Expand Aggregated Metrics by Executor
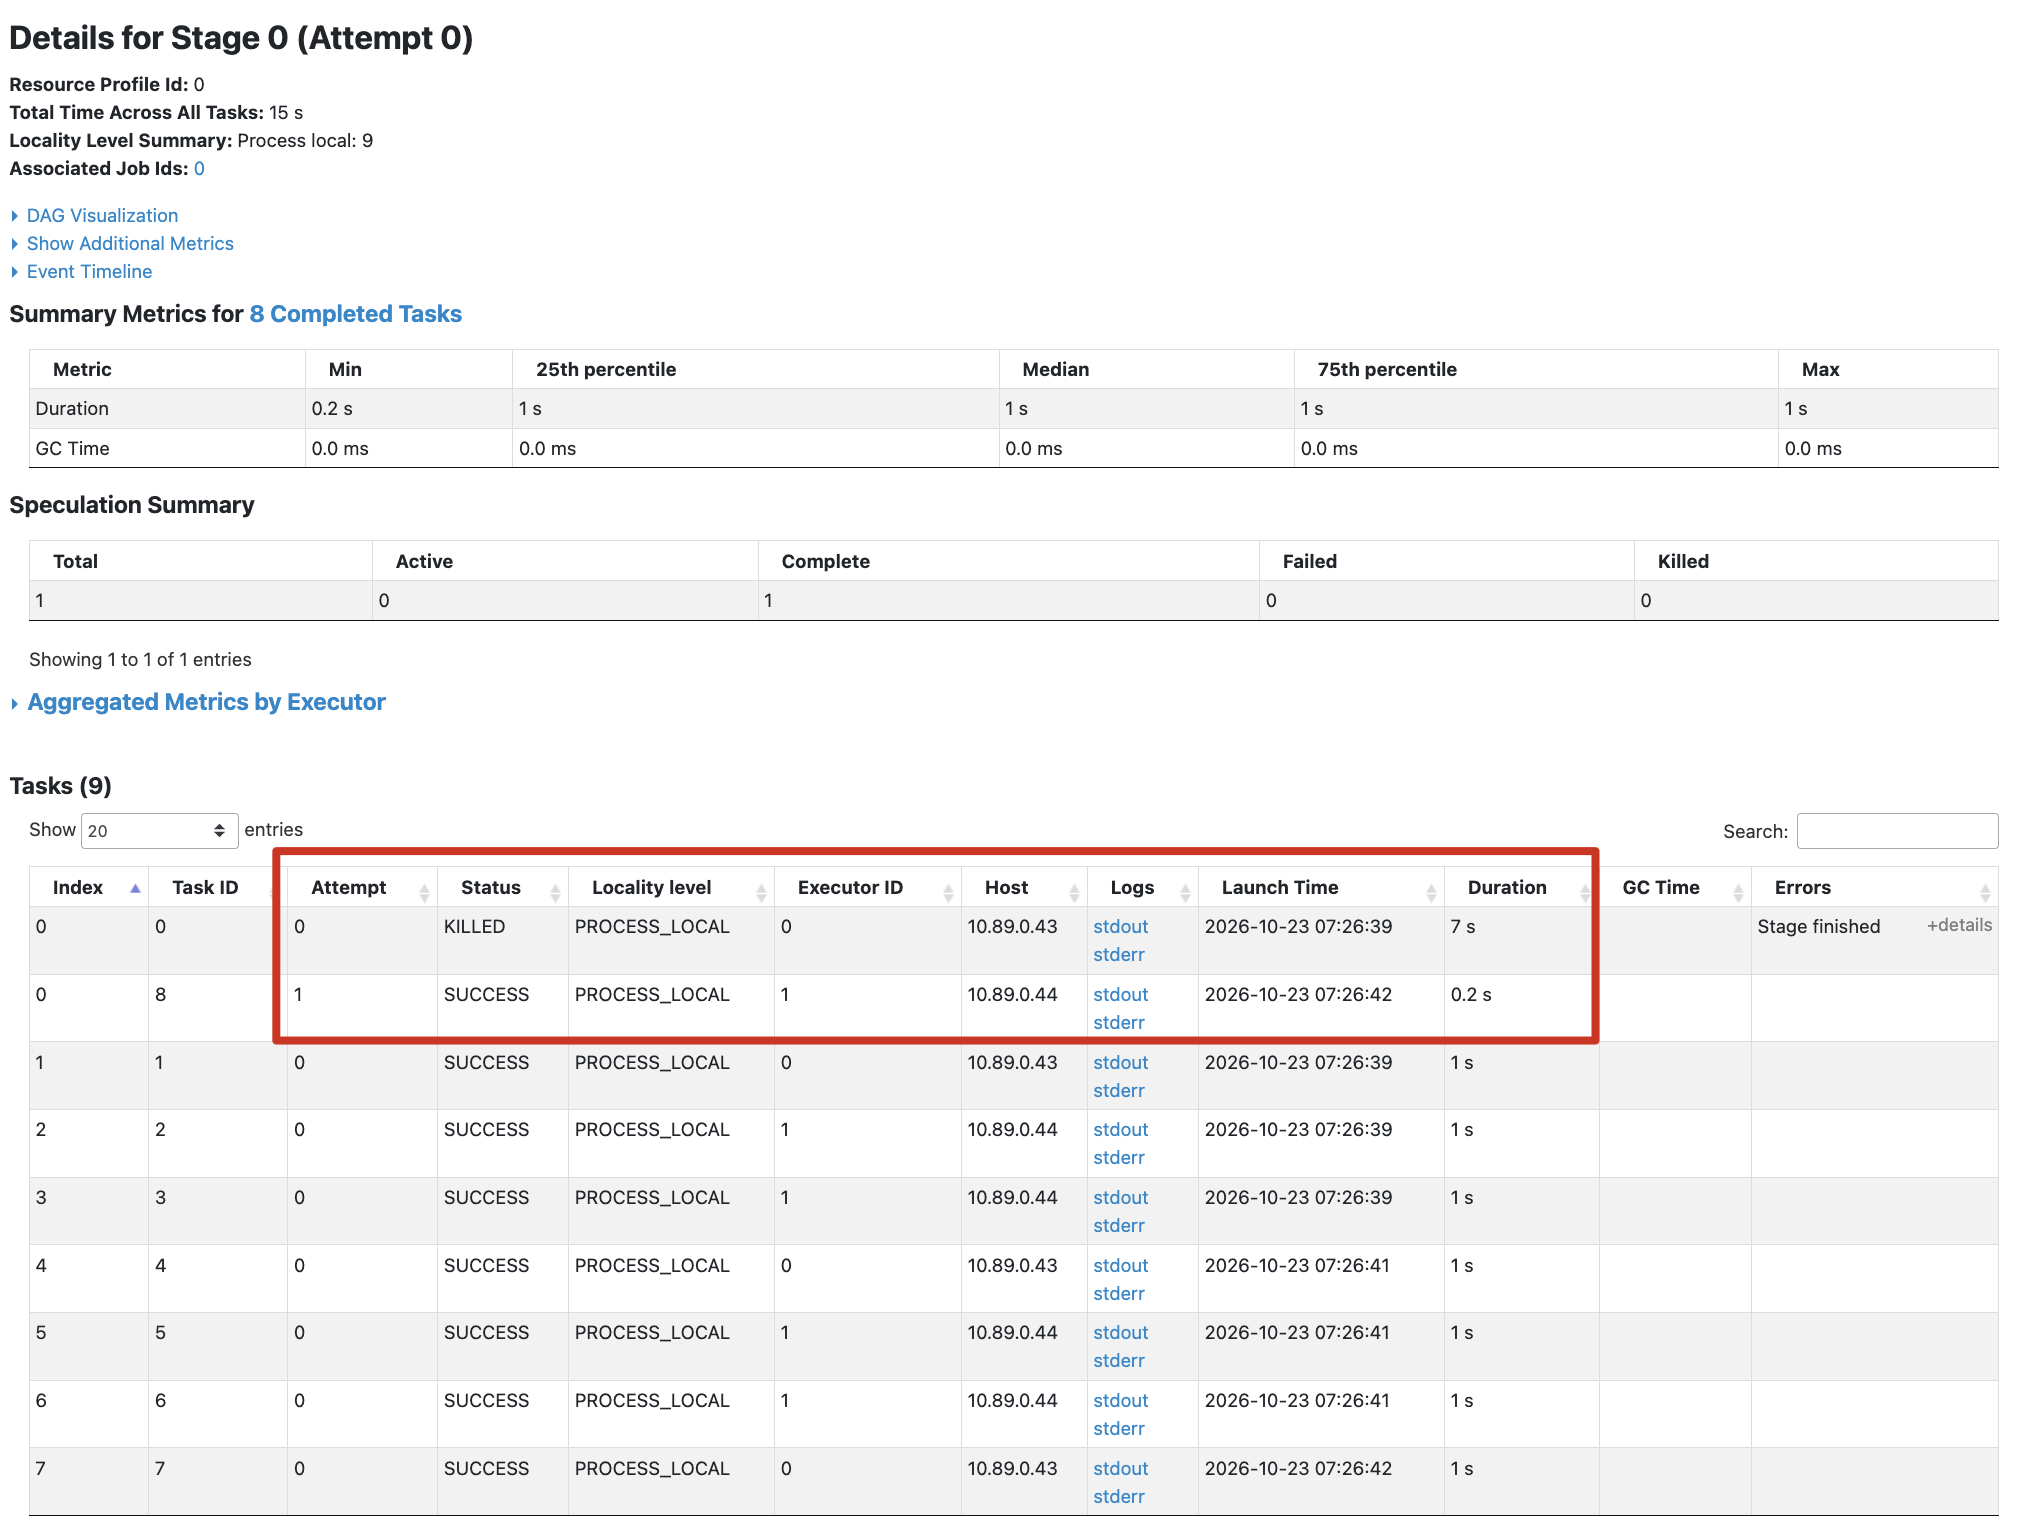The height and width of the screenshot is (1526, 2030). pyautogui.click(x=206, y=702)
